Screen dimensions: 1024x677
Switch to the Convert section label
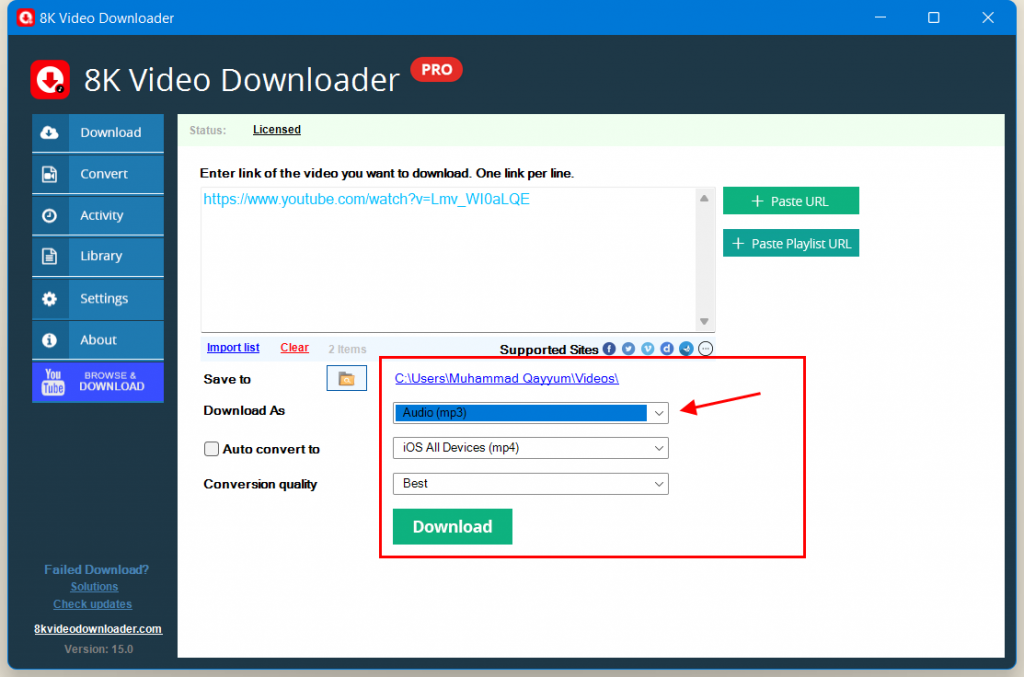coord(104,174)
